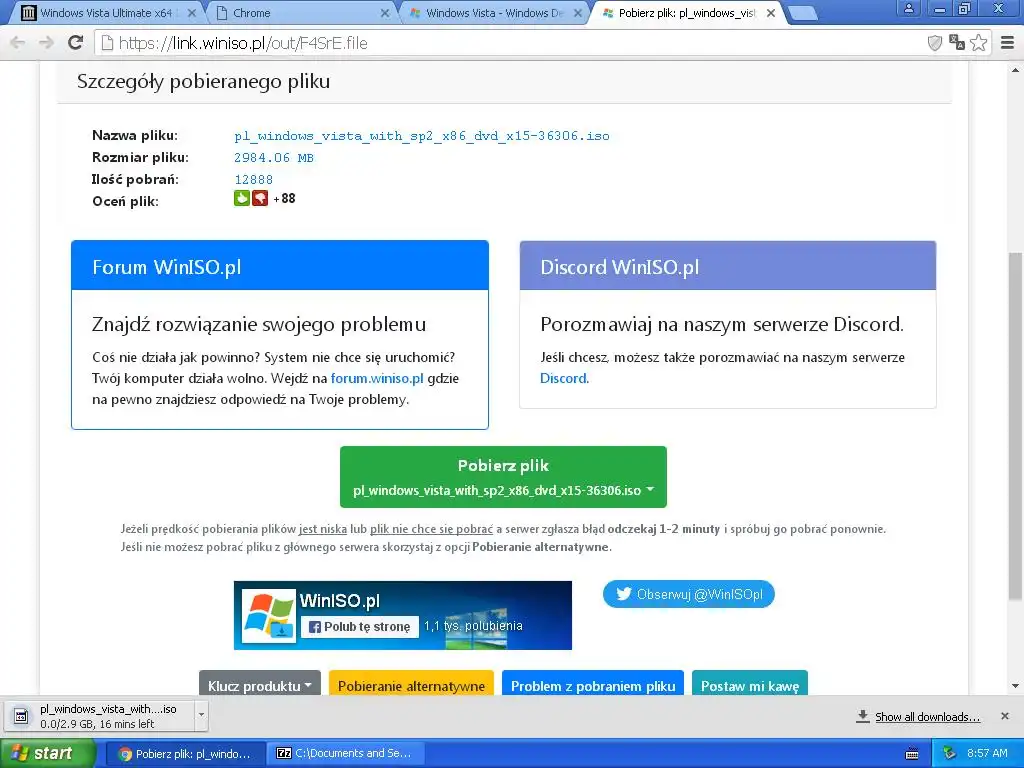Screen dimensions: 1024x768
Task: Select the 7z Documents and Se taskbar item
Action: click(344, 754)
